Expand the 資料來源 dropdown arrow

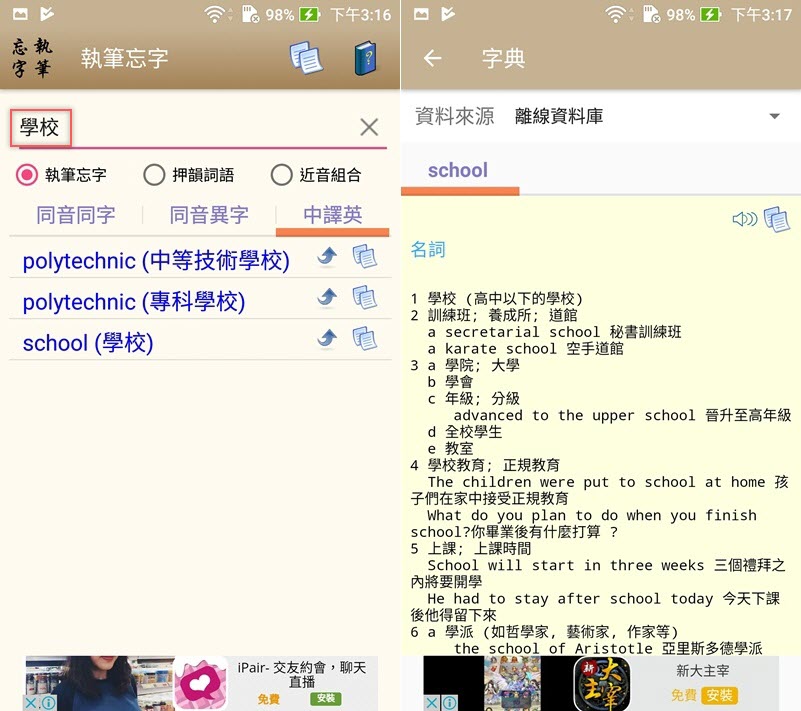pyautogui.click(x=774, y=117)
